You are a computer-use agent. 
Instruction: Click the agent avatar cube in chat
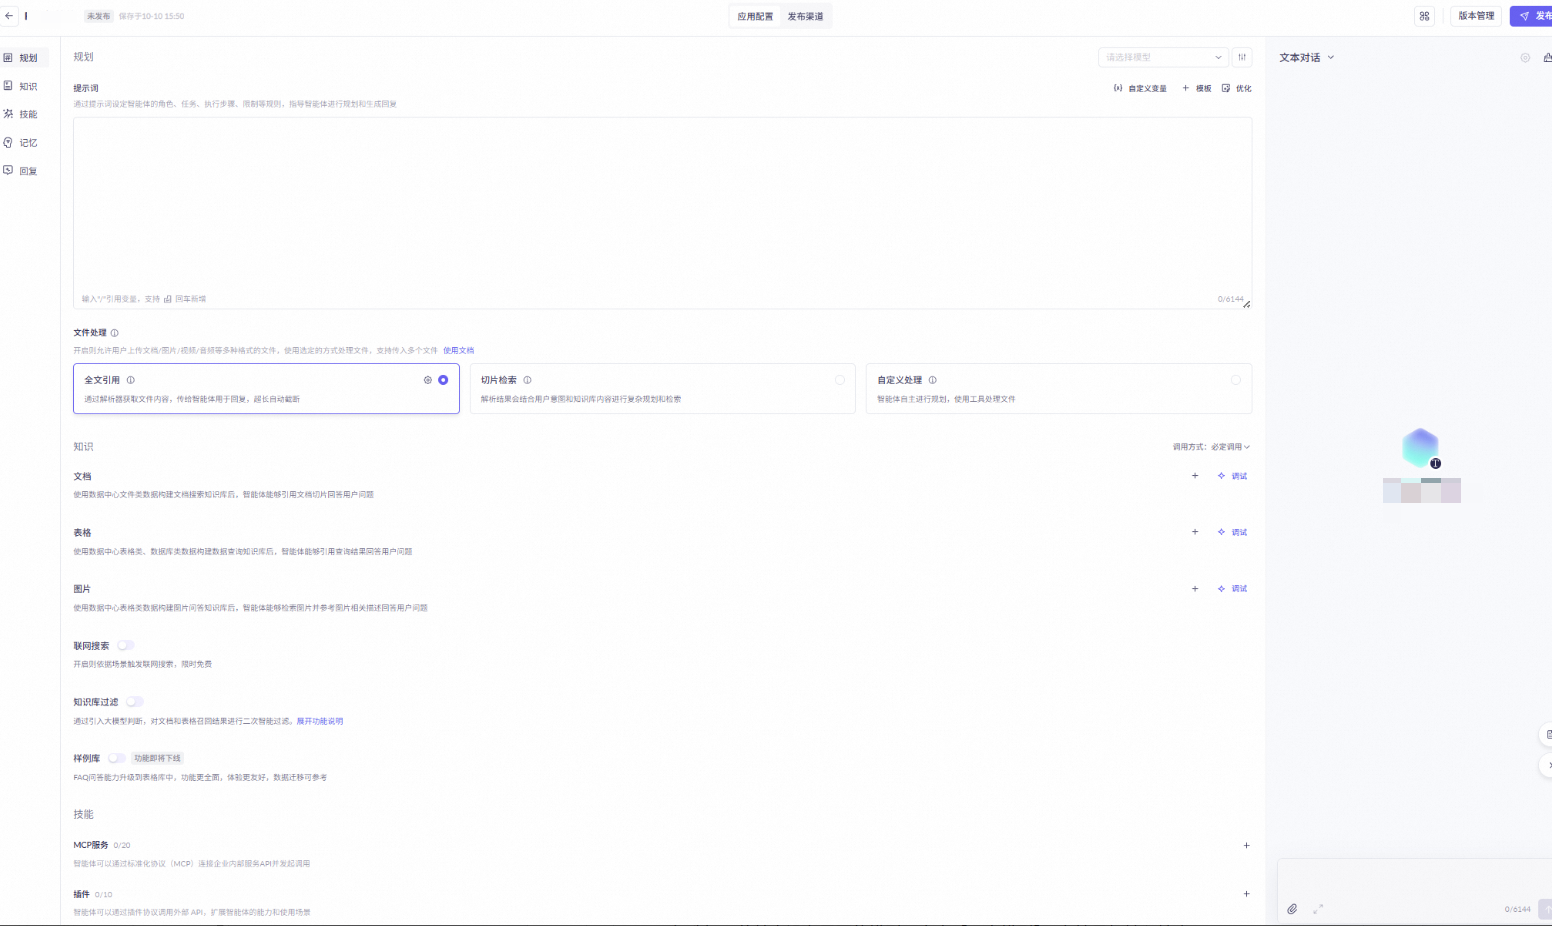pos(1420,448)
